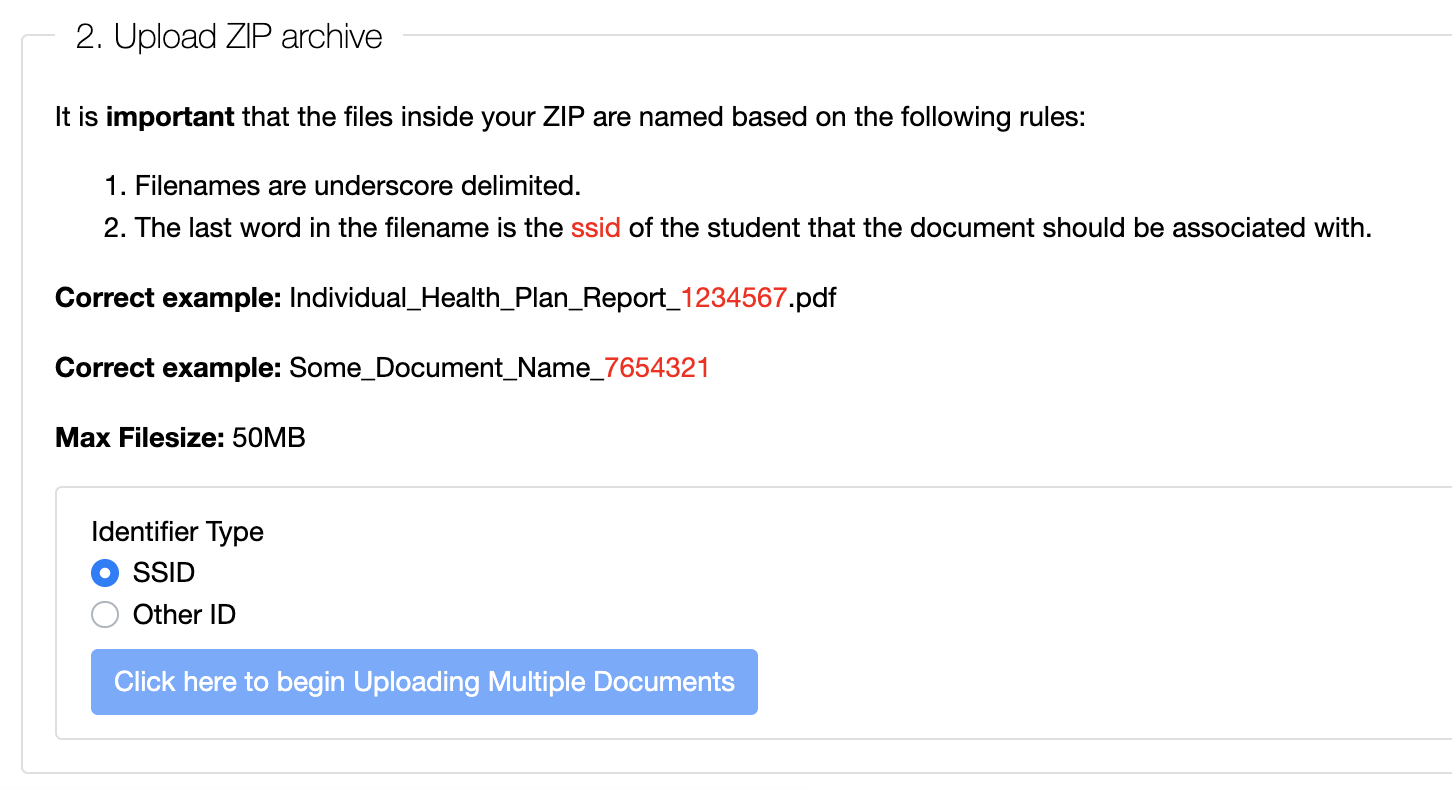The image size is (1452, 790).
Task: Click to begin Uploading Multiple Documents
Action: click(424, 681)
